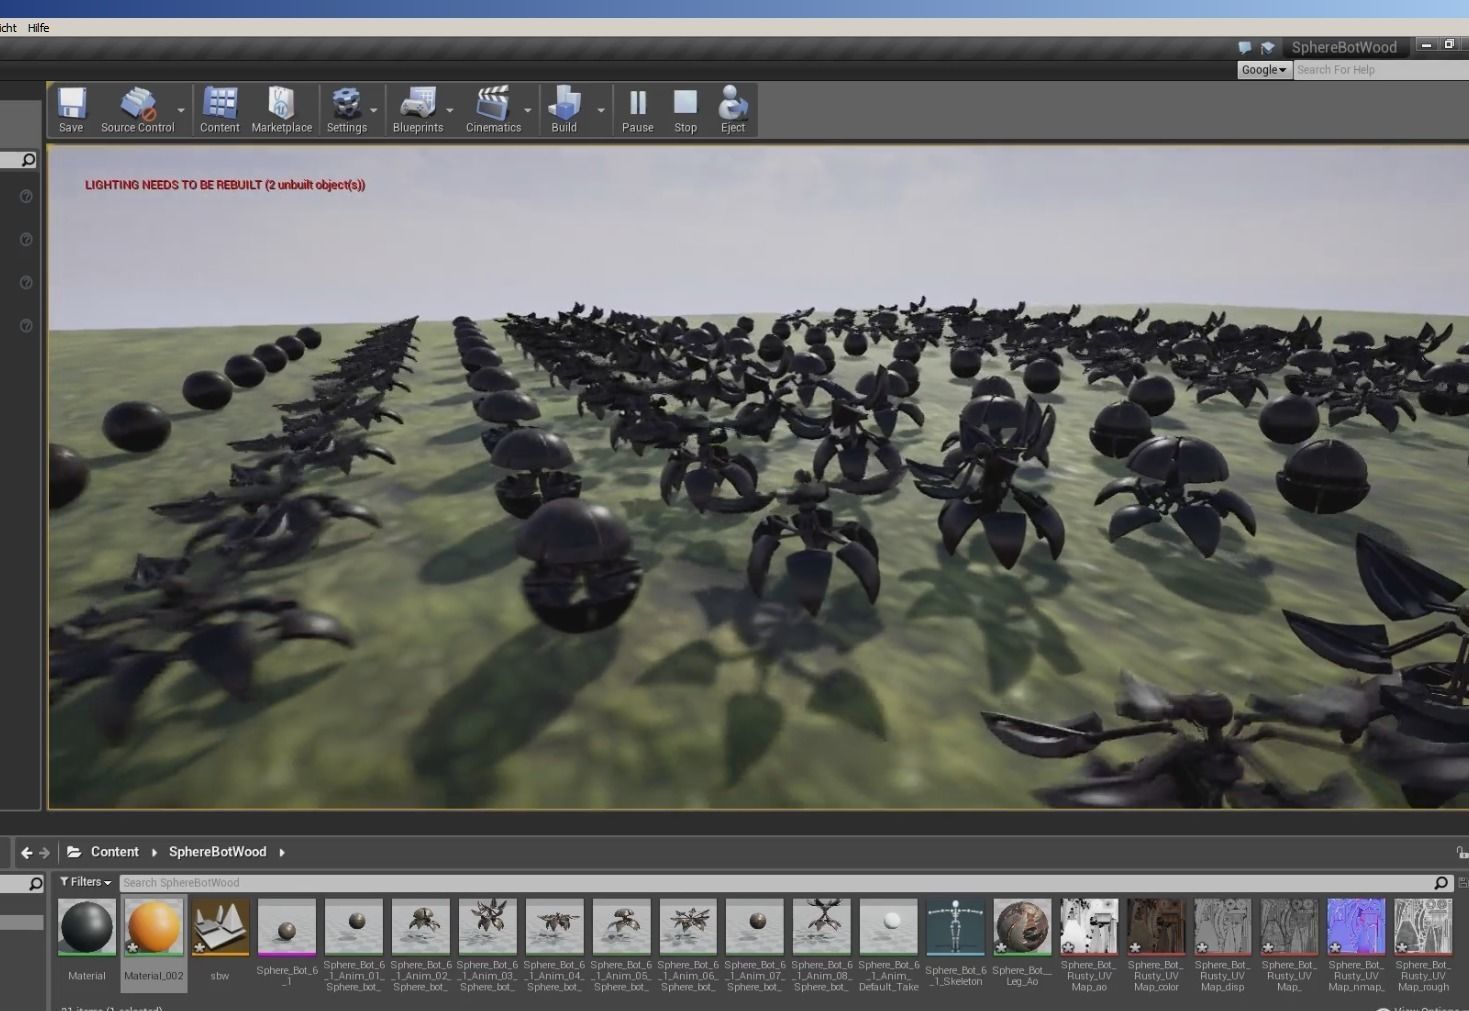Click the folder search magnifier left of Filters
Image resolution: width=1469 pixels, height=1011 pixels.
tap(35, 884)
